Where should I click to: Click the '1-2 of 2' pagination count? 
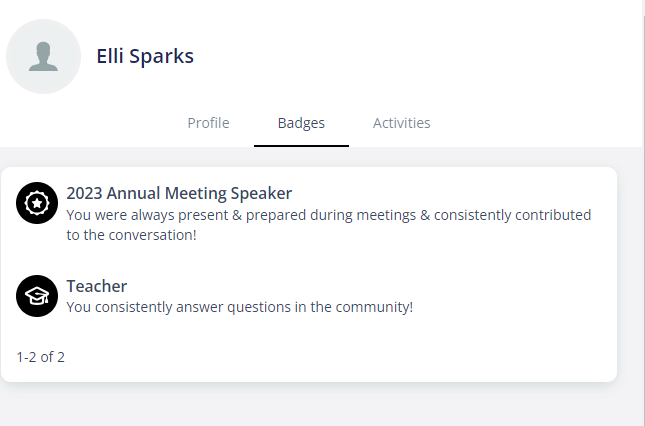[x=40, y=357]
